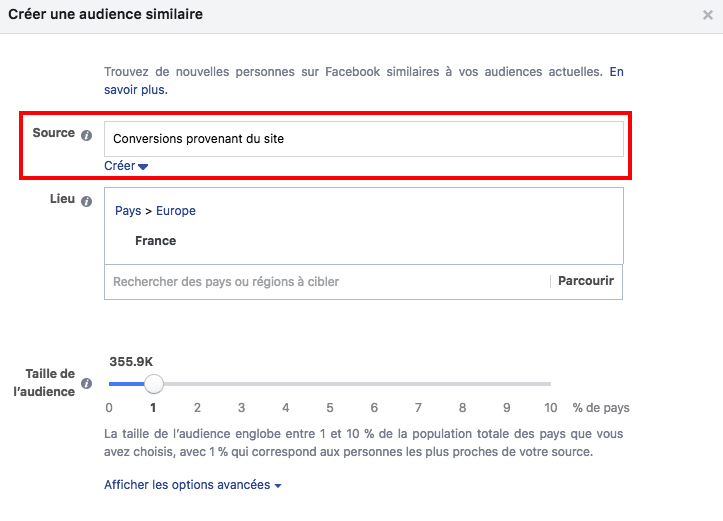Expand Afficher les options avancées
Image resolution: width=723 pixels, height=521 pixels.
[193, 485]
